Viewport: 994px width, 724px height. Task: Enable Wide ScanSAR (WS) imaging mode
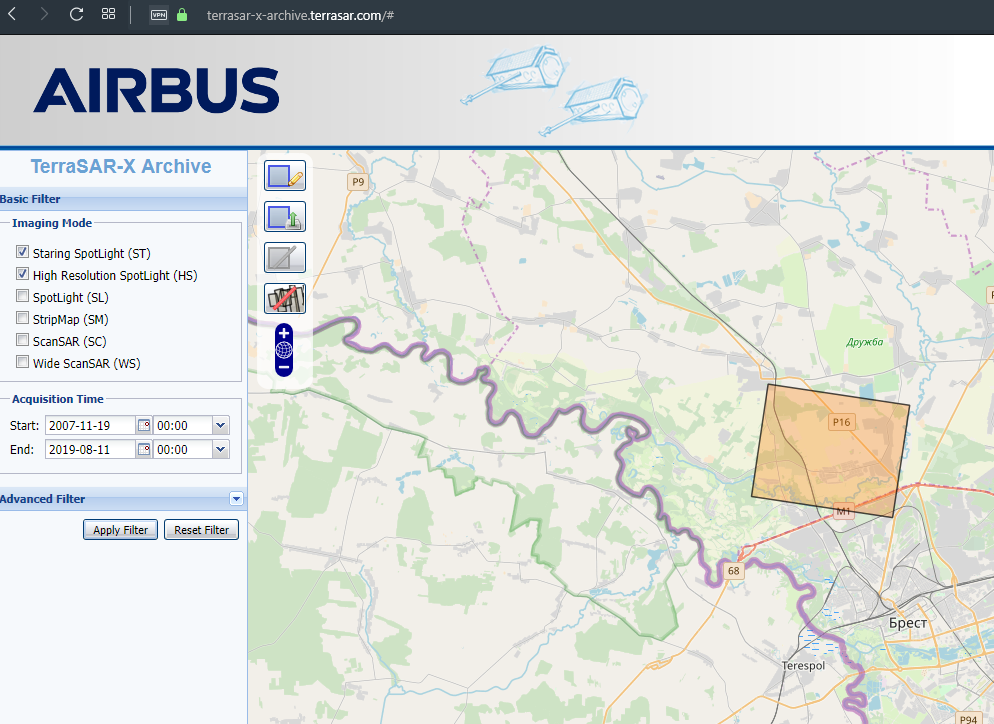click(23, 362)
